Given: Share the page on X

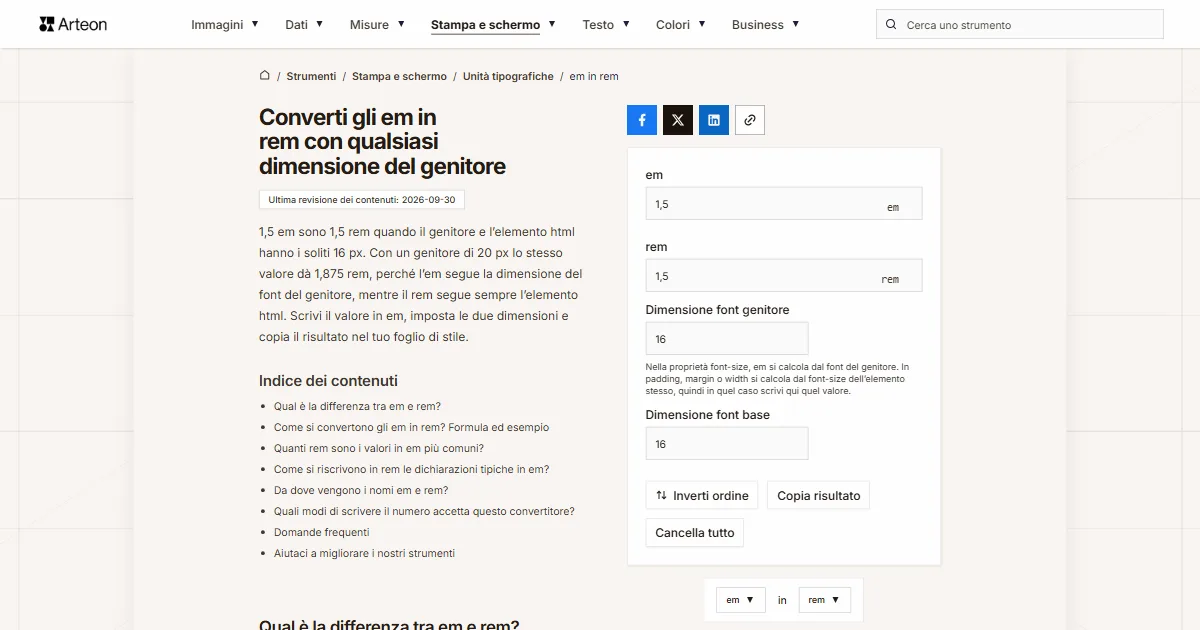Looking at the screenshot, I should point(678,120).
